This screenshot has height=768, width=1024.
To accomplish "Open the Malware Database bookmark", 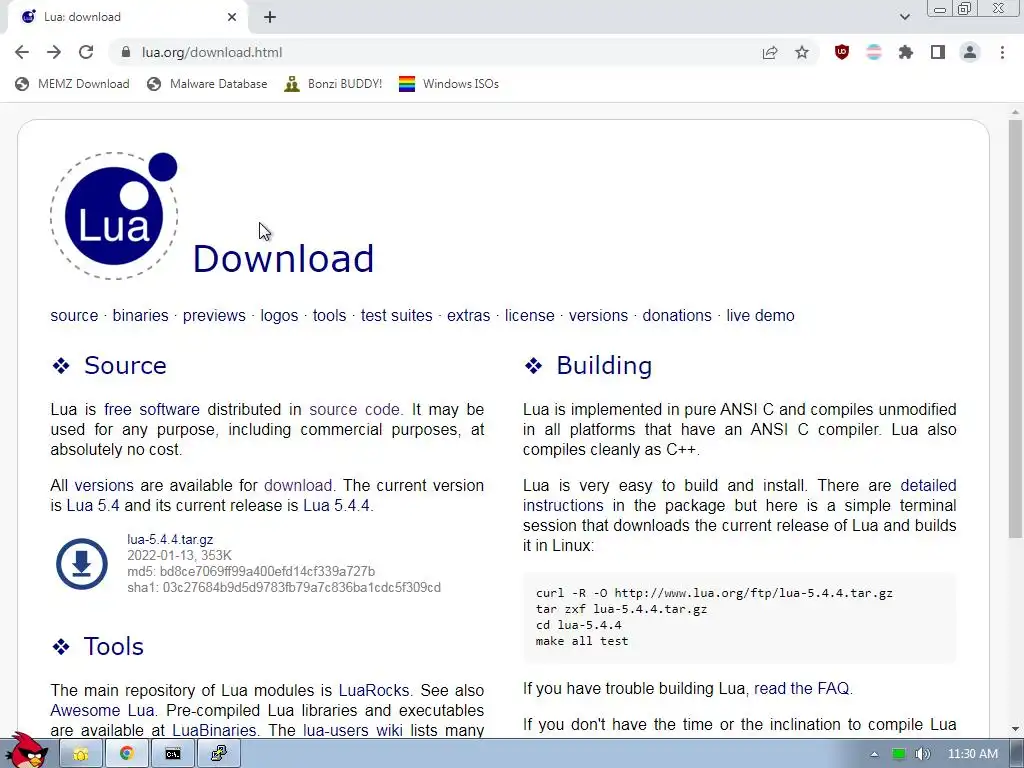I will click(207, 84).
